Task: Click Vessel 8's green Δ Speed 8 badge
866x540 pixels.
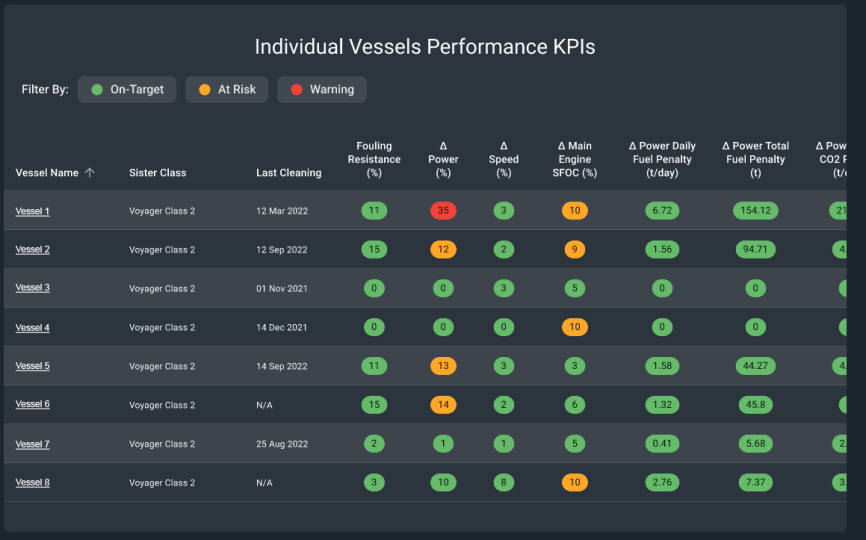Action: (x=504, y=482)
